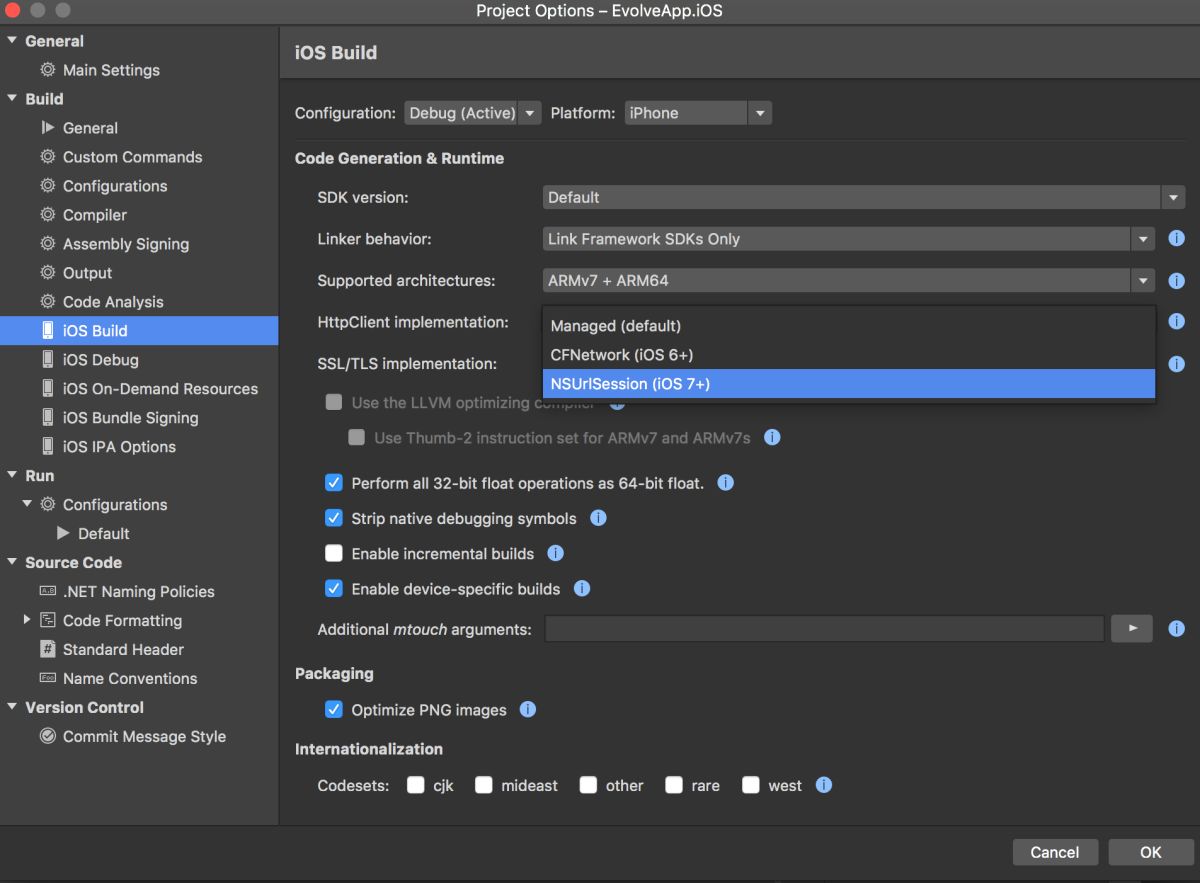
Task: Click the Additional mtouch arguments text field
Action: point(824,628)
